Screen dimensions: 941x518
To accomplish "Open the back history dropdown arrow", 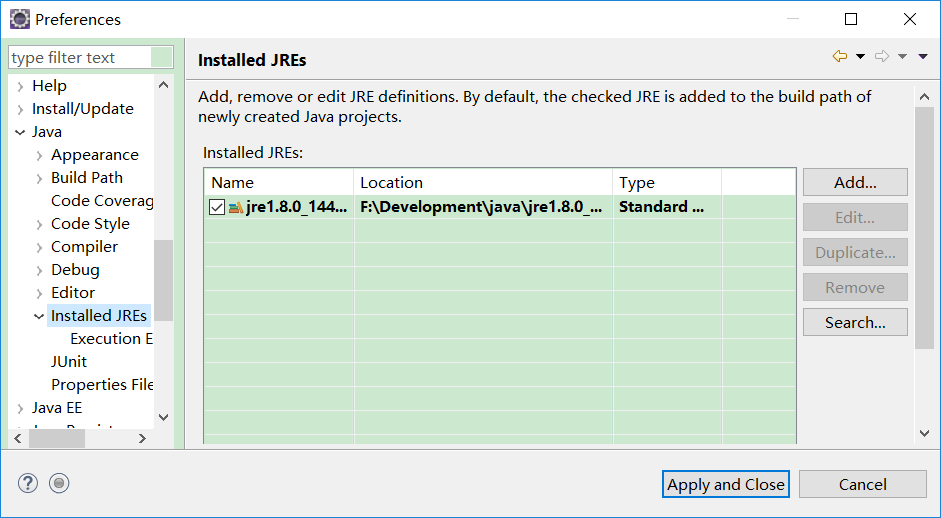I will pos(860,56).
